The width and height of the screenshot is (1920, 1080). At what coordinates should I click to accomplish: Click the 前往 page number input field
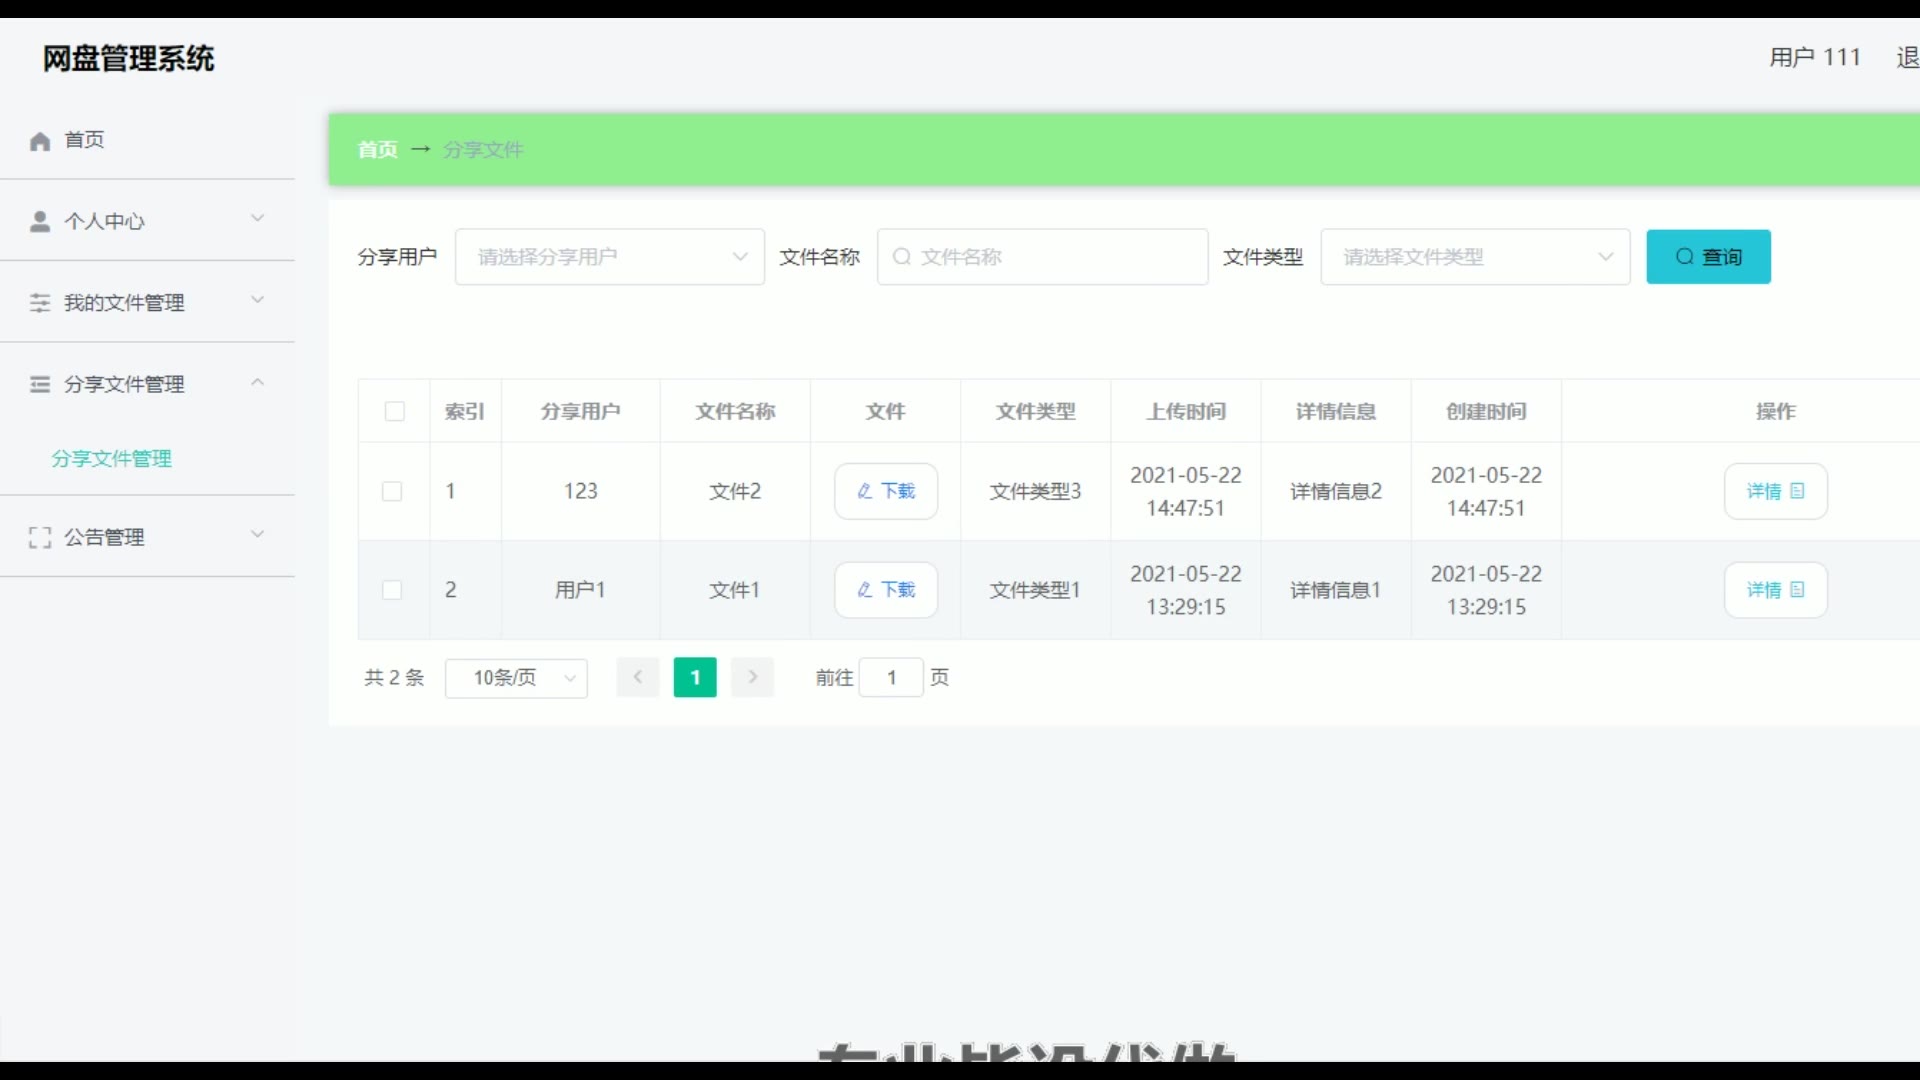(x=891, y=678)
